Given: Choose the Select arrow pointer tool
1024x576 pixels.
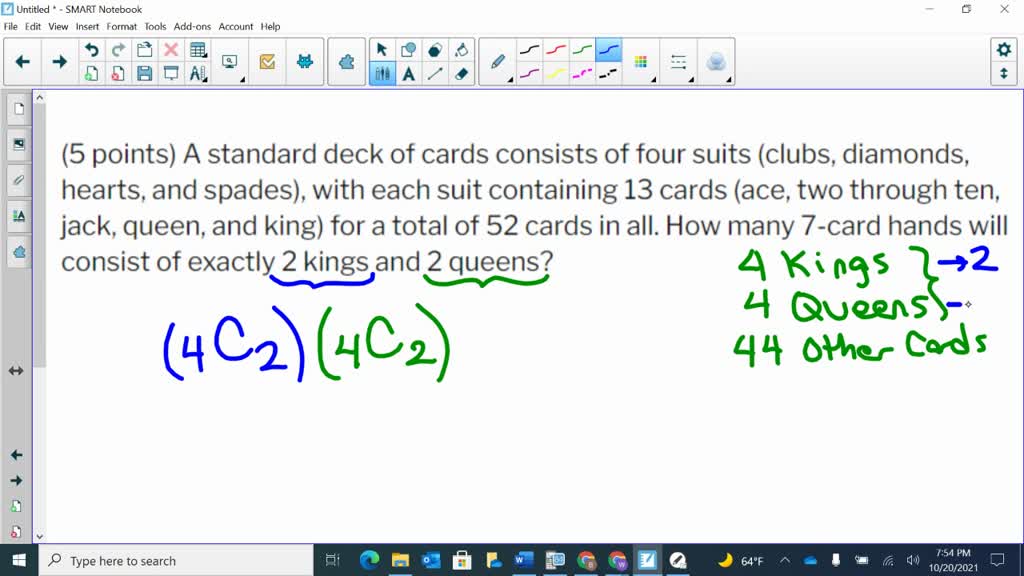Looking at the screenshot, I should coord(382,50).
